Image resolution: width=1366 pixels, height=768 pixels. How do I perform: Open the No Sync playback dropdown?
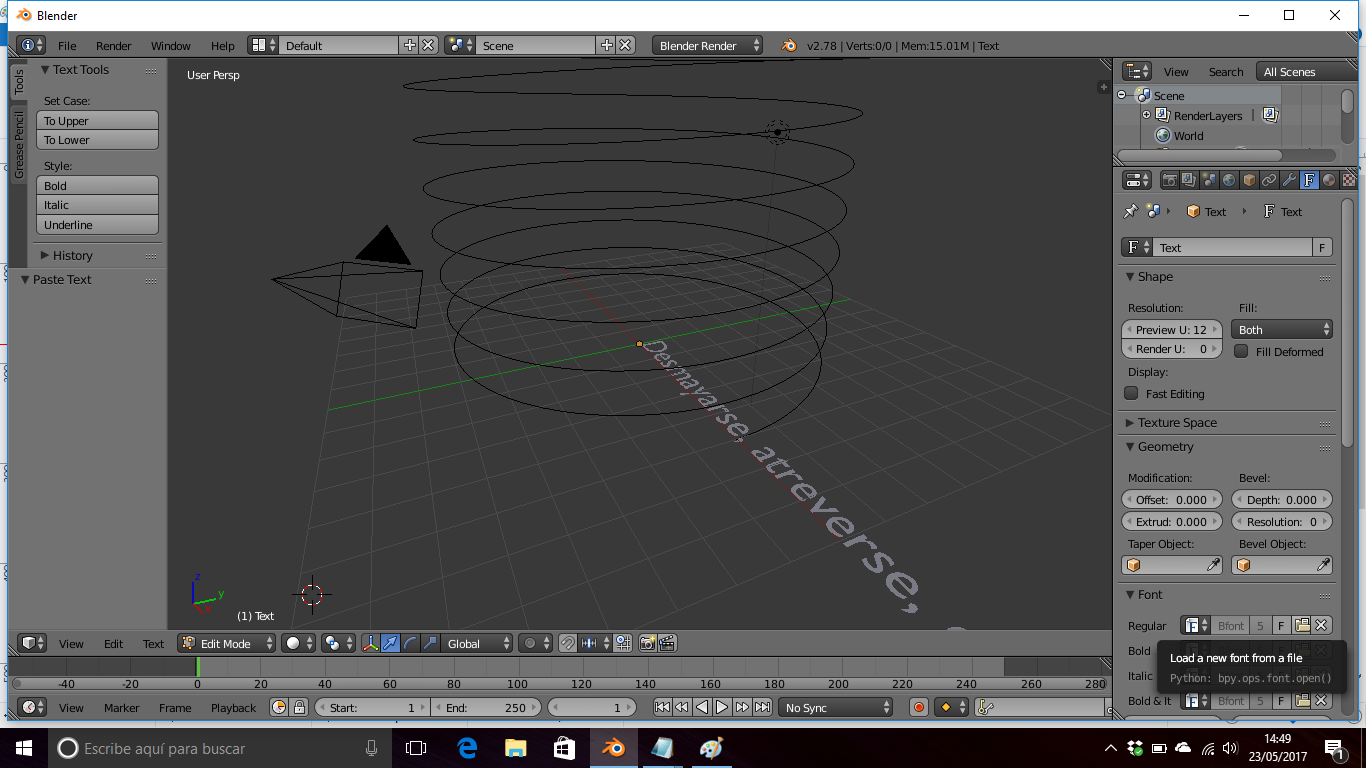(835, 707)
